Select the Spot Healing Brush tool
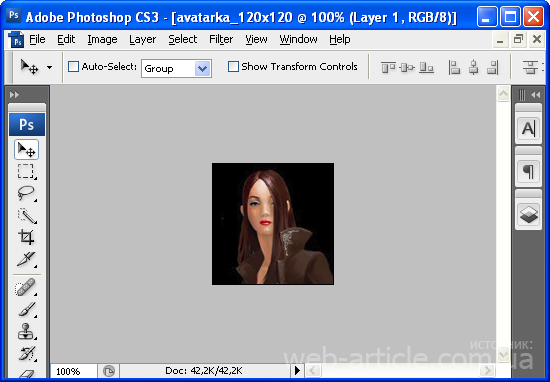This screenshot has width=550, height=382. [26, 287]
